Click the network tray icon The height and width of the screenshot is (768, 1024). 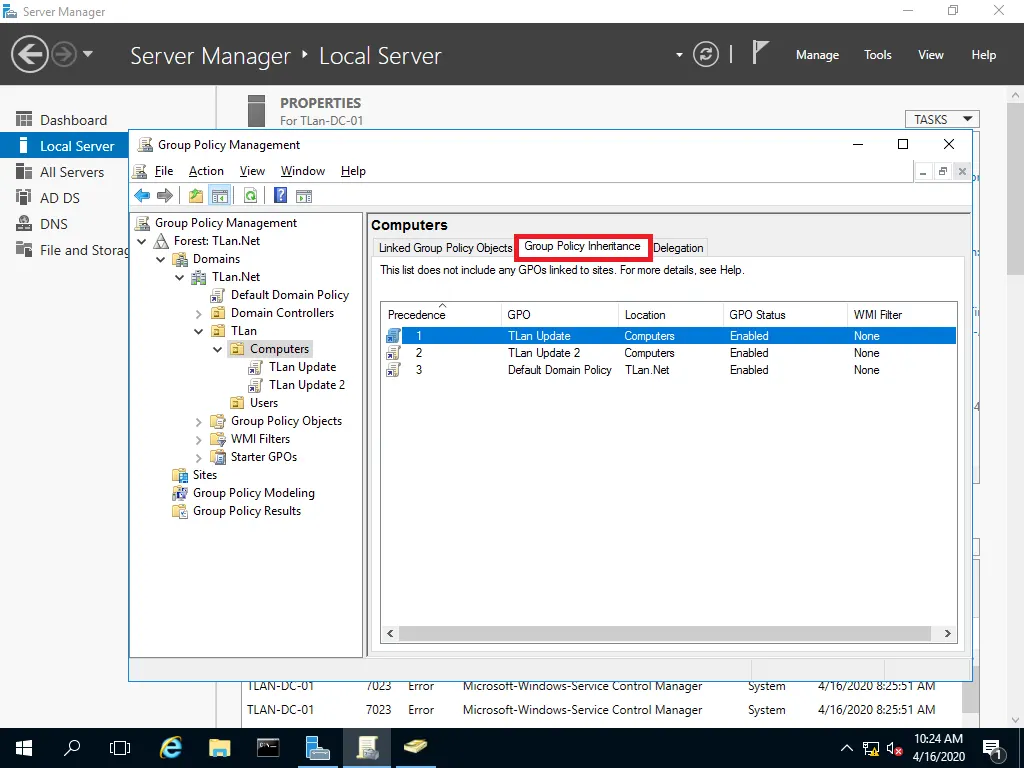[x=871, y=748]
